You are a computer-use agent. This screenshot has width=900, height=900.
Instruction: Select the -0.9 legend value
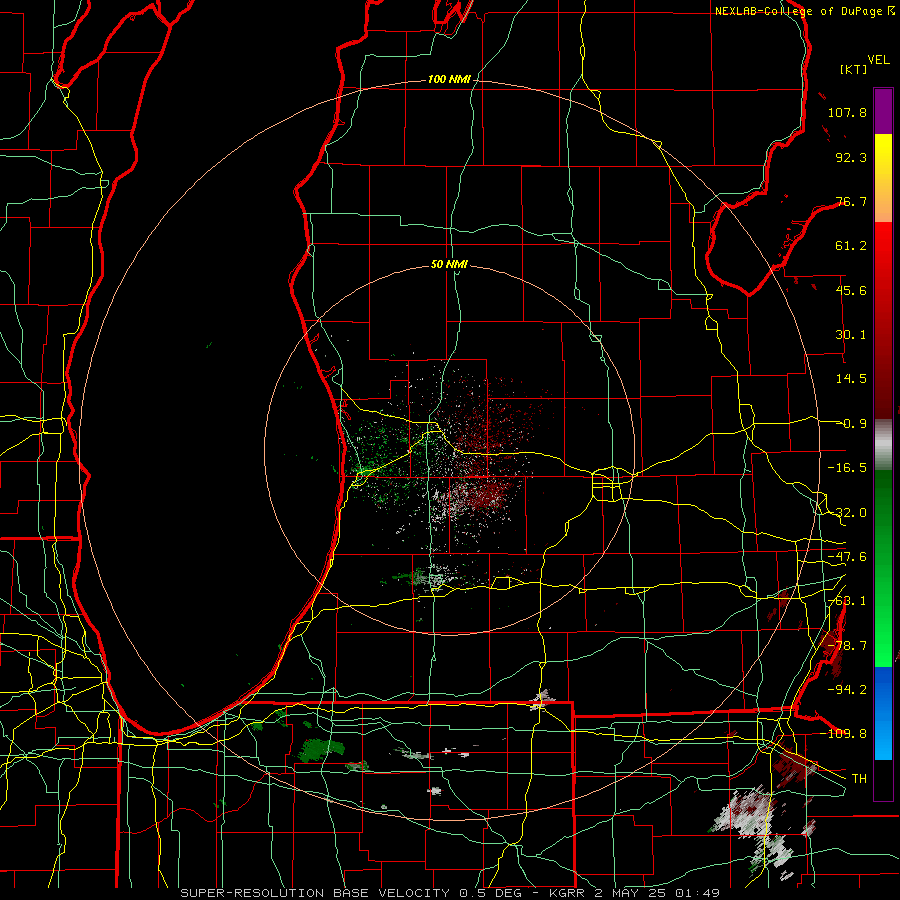[x=852, y=424]
